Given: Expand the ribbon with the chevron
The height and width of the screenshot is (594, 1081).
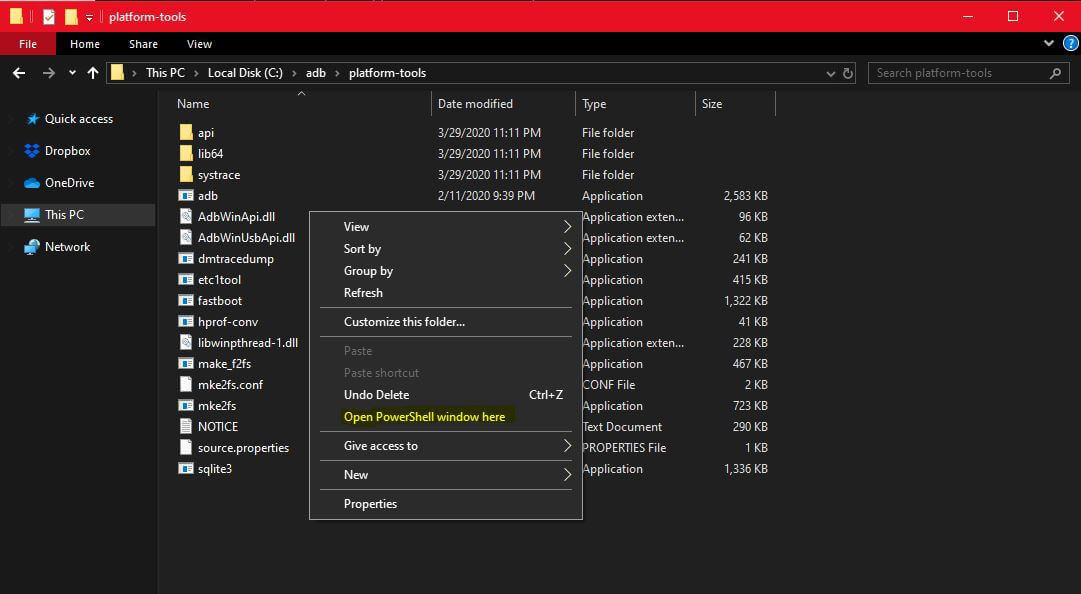Looking at the screenshot, I should click(1049, 43).
